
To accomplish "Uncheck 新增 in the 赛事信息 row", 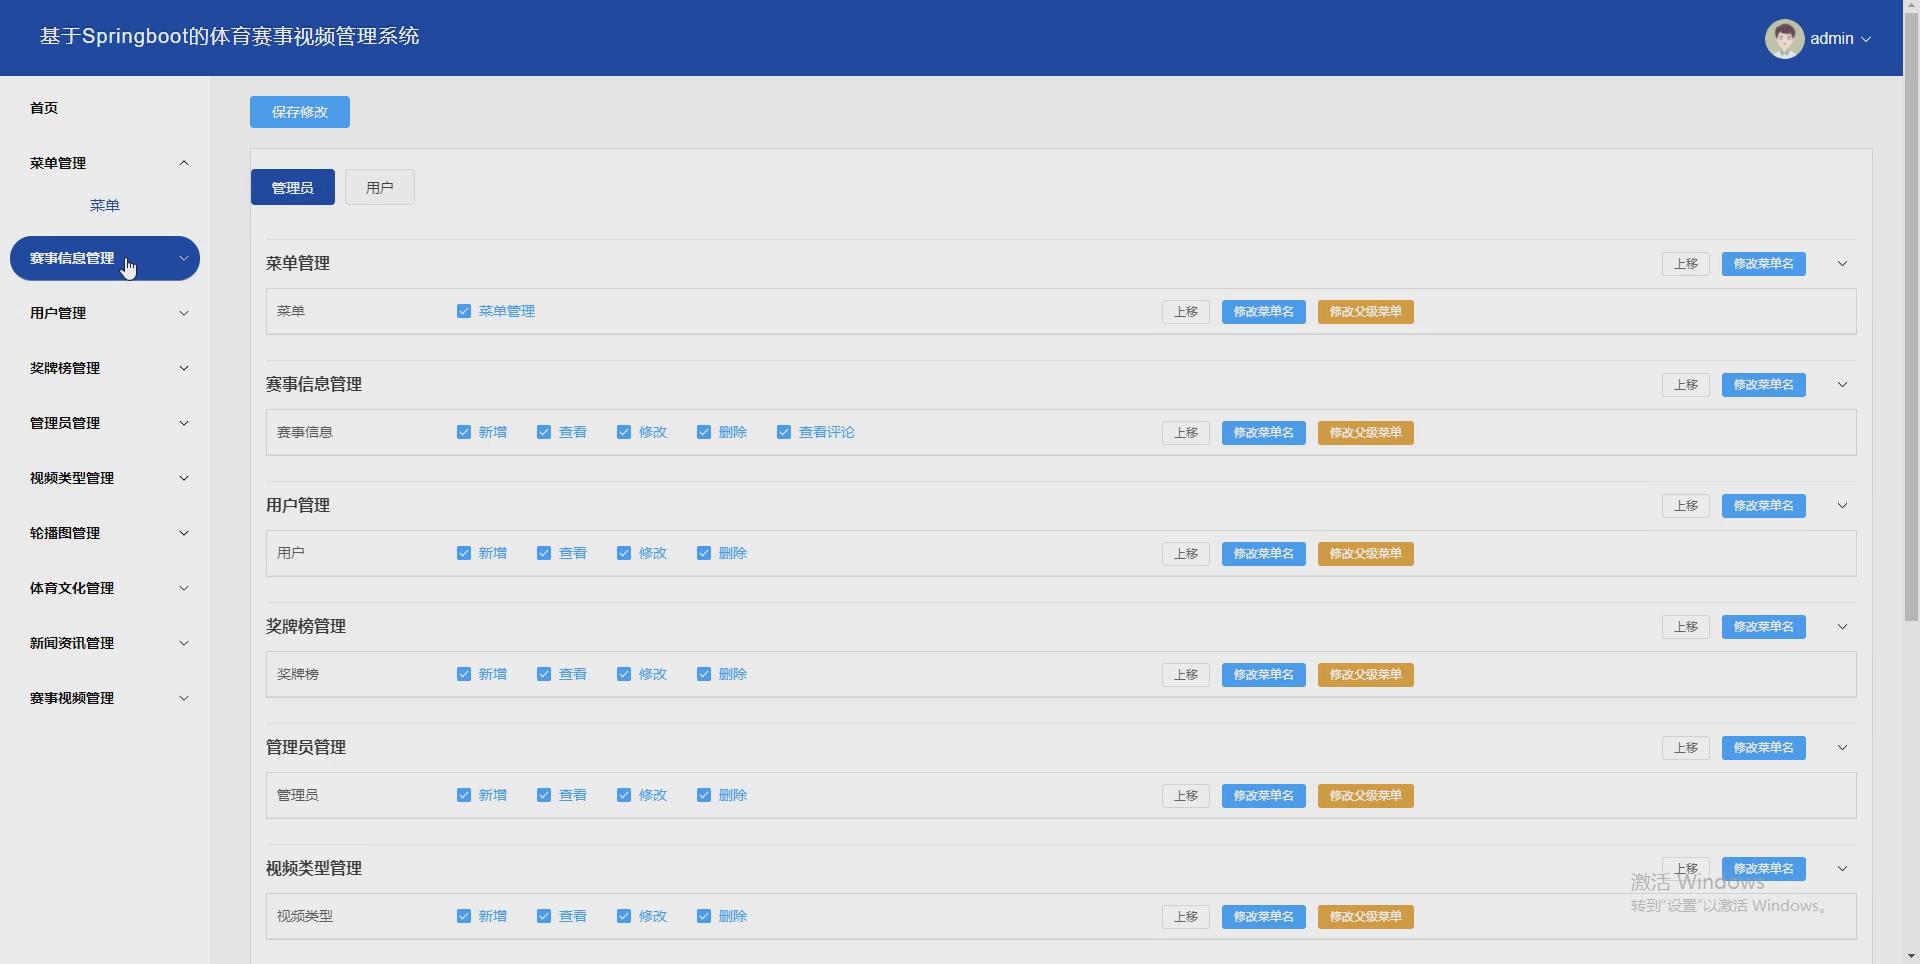I will click(464, 432).
